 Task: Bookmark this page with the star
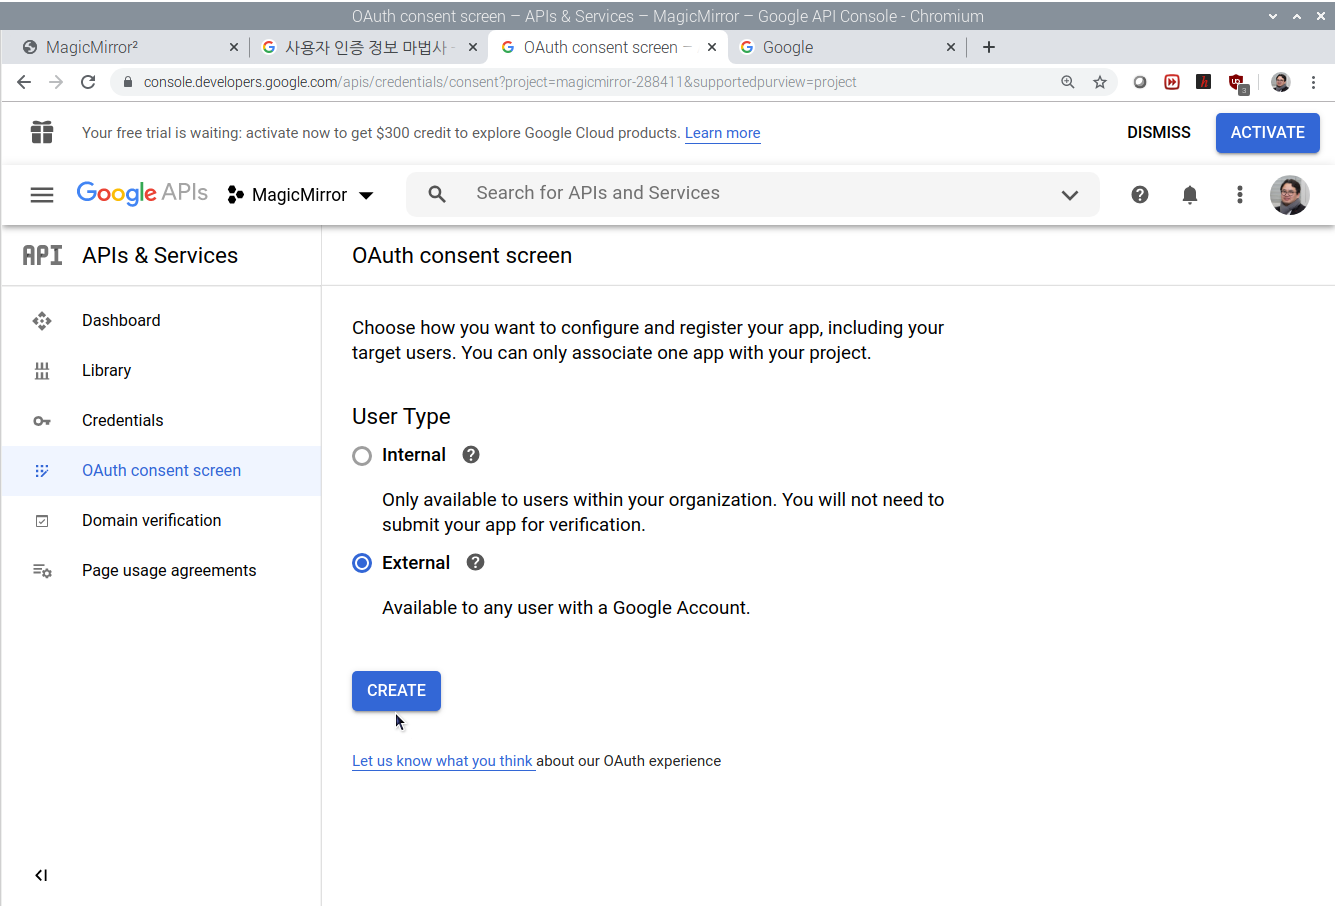1100,82
